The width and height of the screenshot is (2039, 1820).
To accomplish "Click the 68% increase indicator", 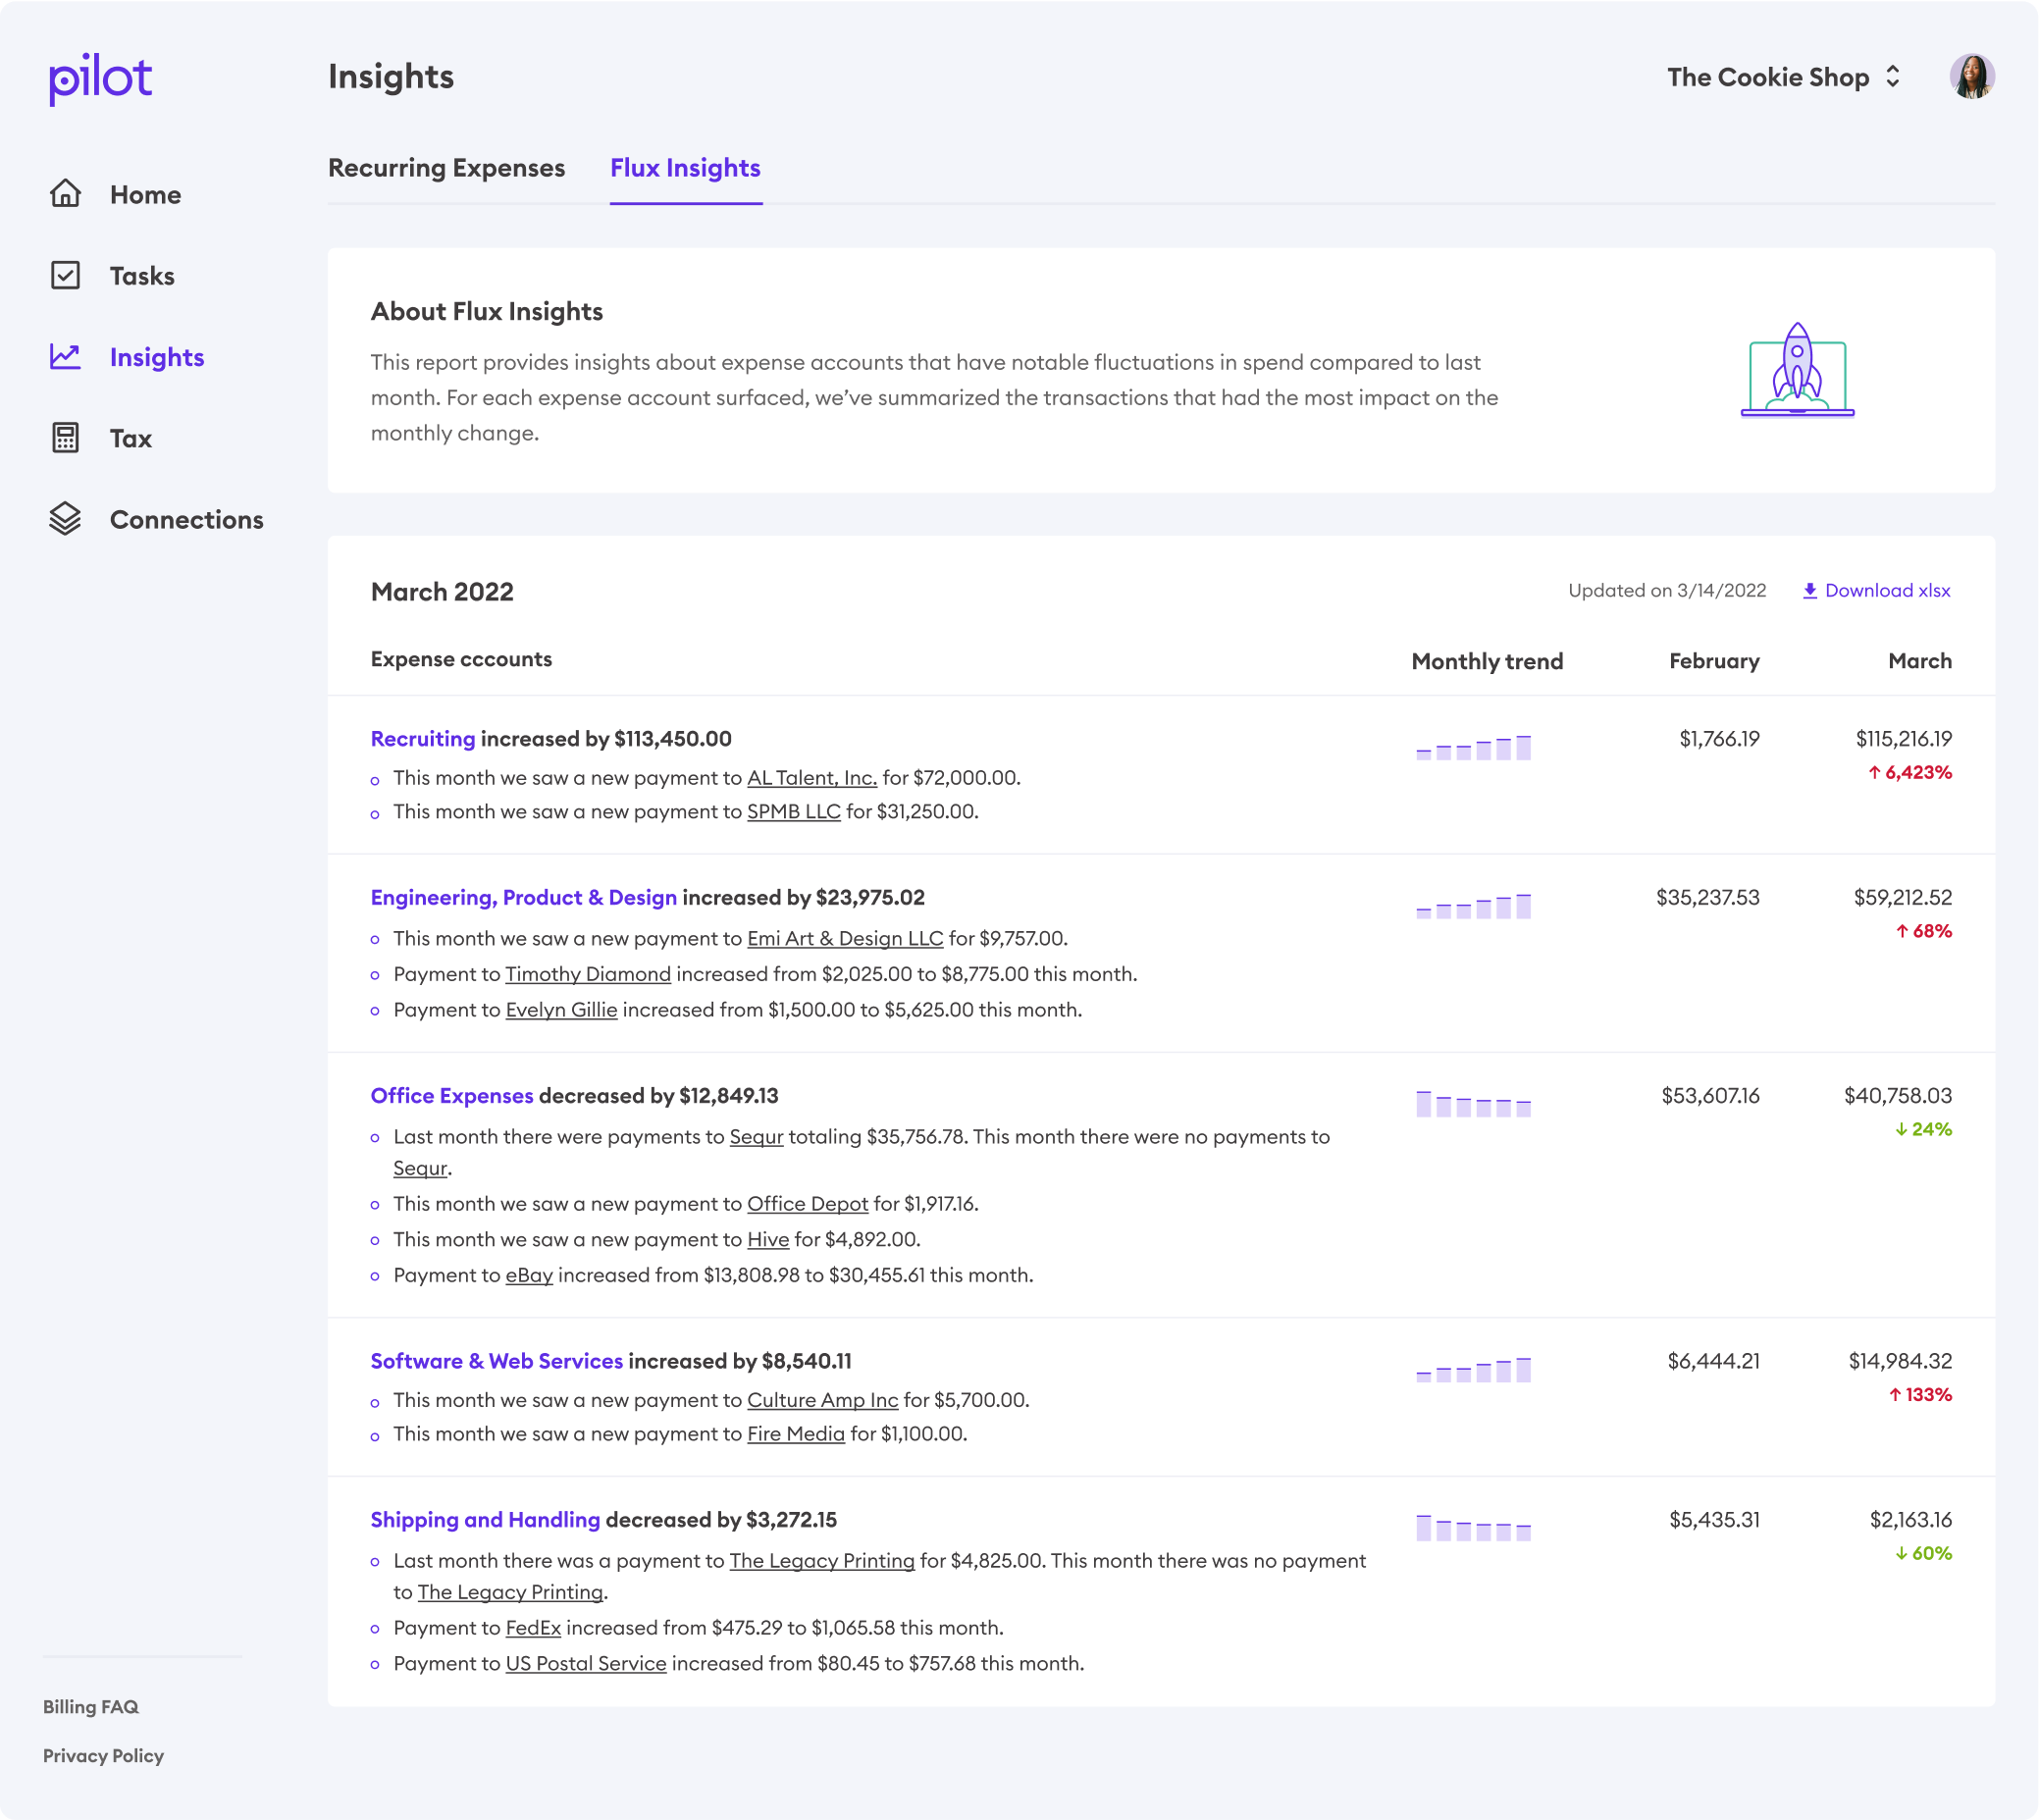I will (x=1924, y=931).
